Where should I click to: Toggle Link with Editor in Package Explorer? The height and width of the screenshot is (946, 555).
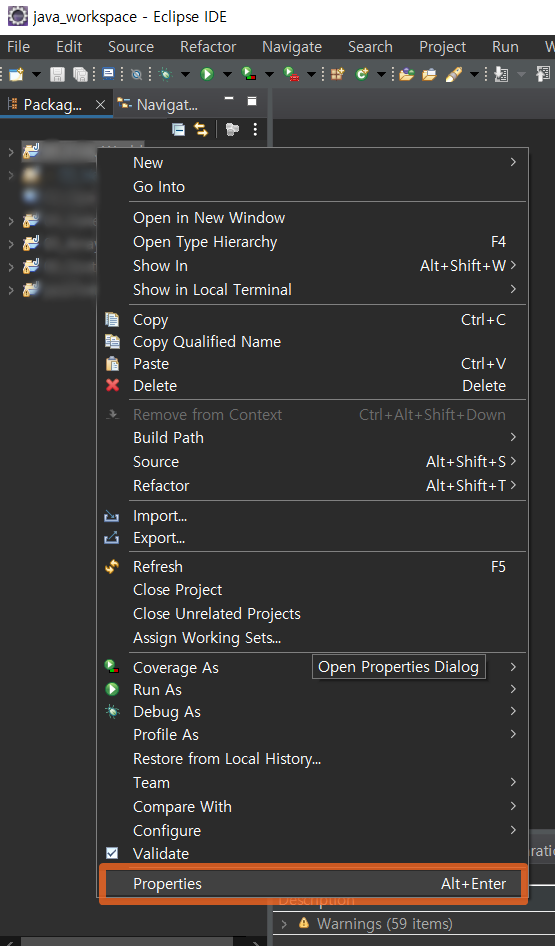pos(200,129)
